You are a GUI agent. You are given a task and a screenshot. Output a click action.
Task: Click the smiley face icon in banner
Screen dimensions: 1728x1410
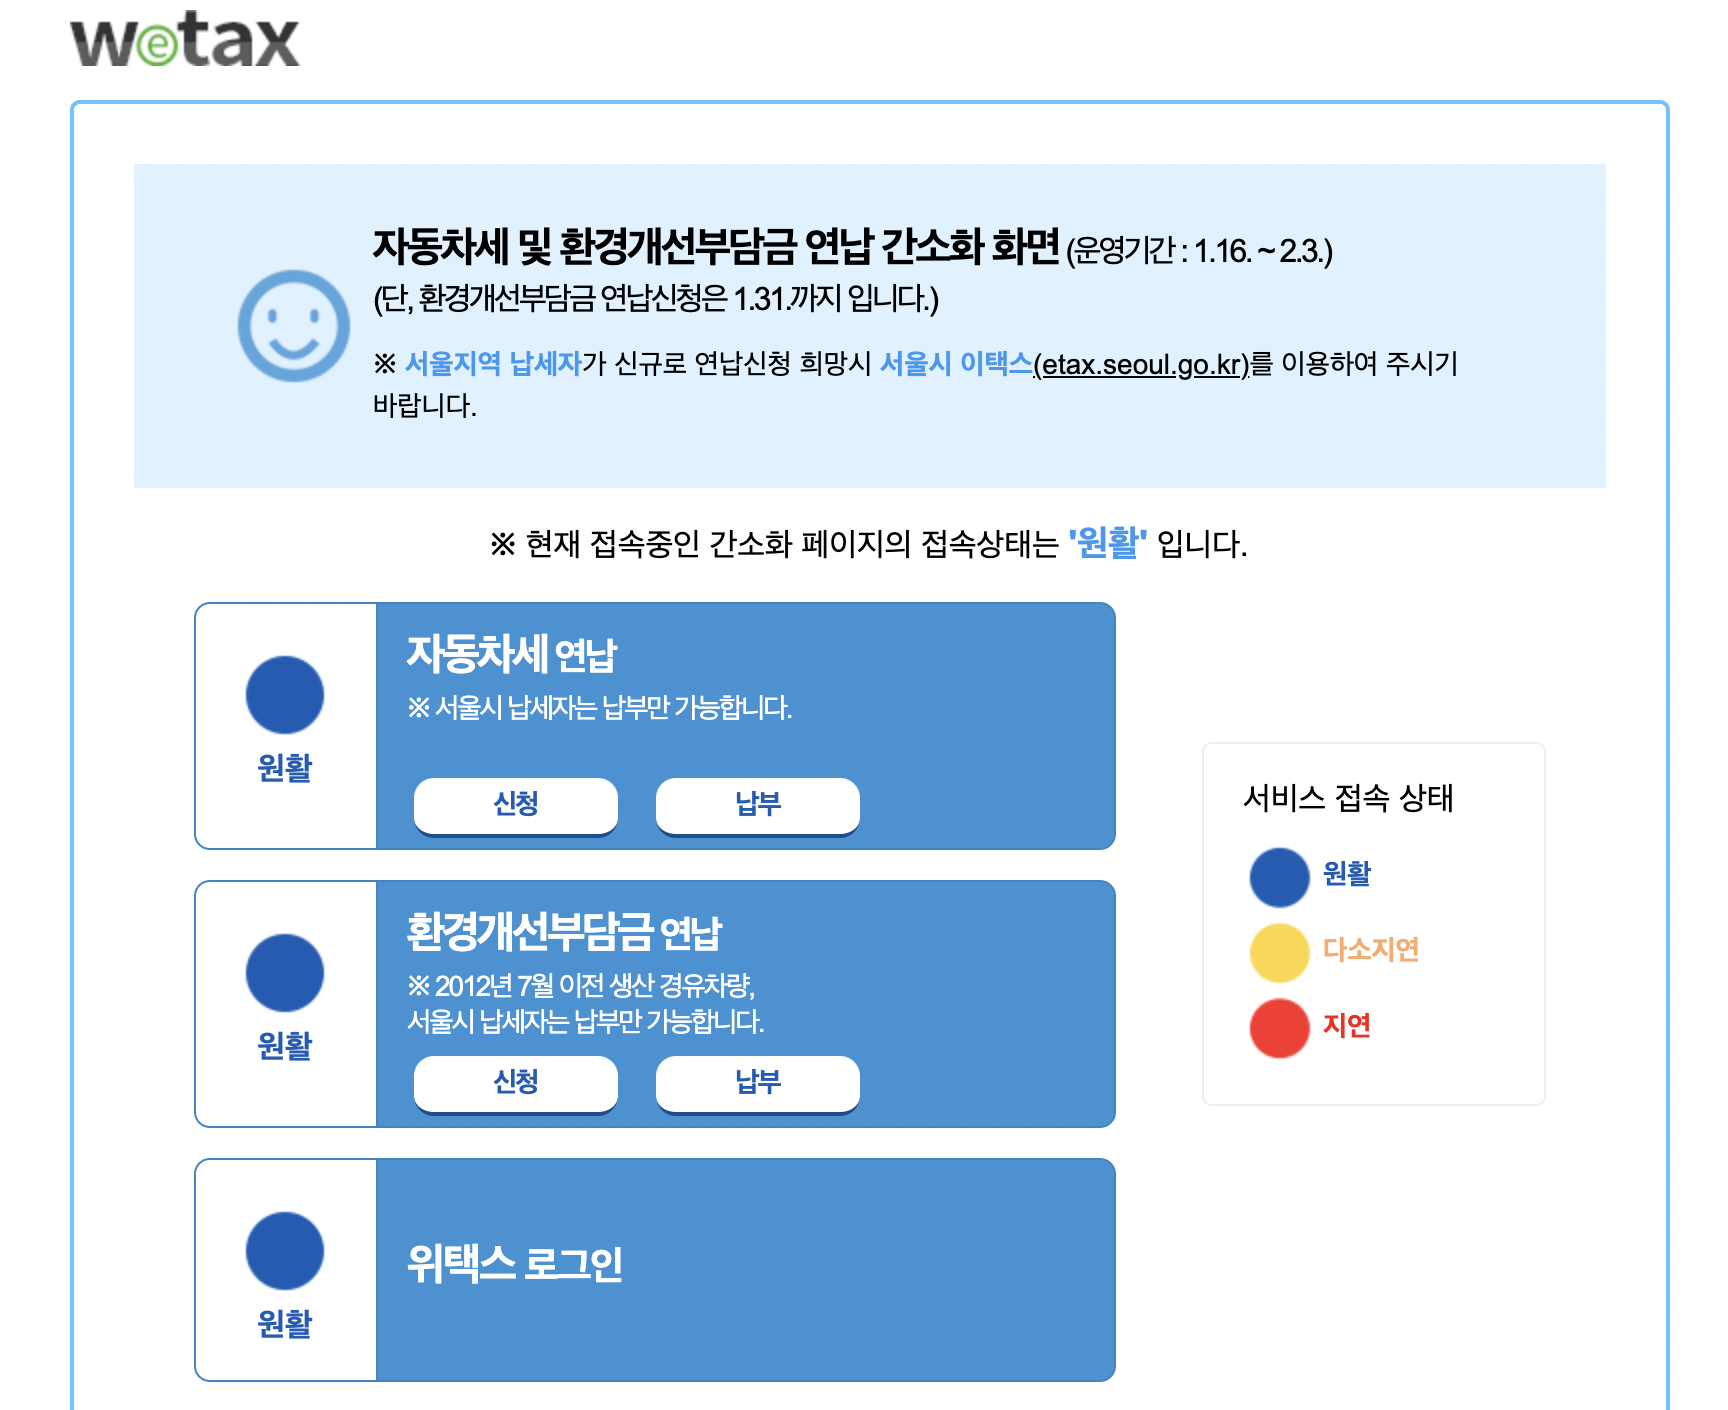(x=294, y=326)
